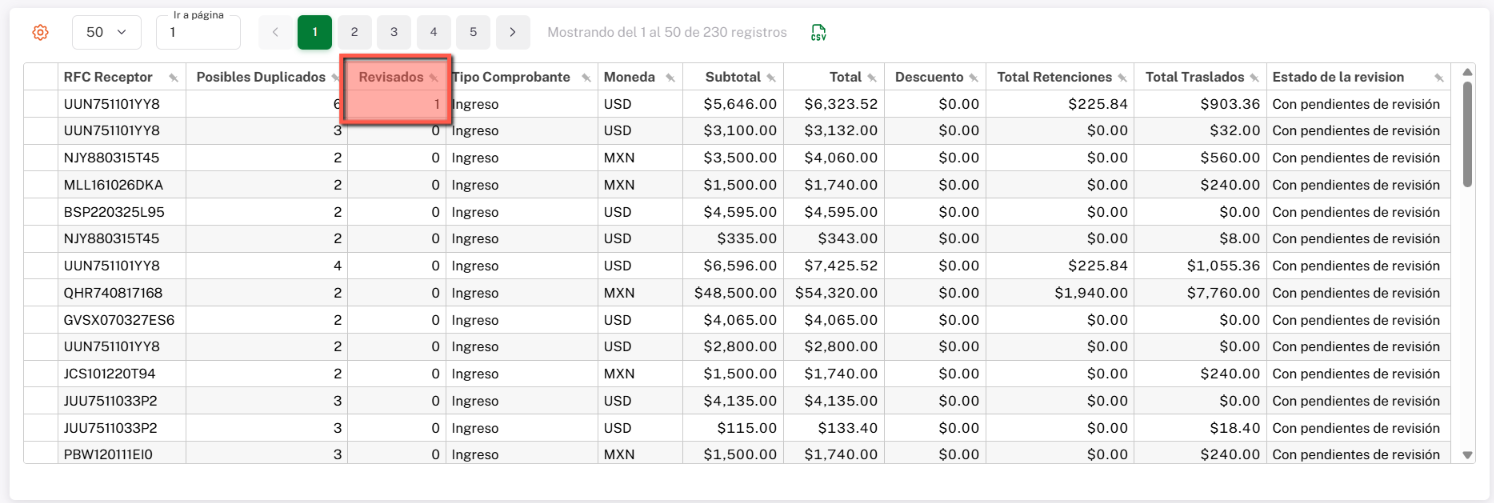Pin the Estado de la revision column
Image resolution: width=1494 pixels, height=503 pixels.
1438,78
